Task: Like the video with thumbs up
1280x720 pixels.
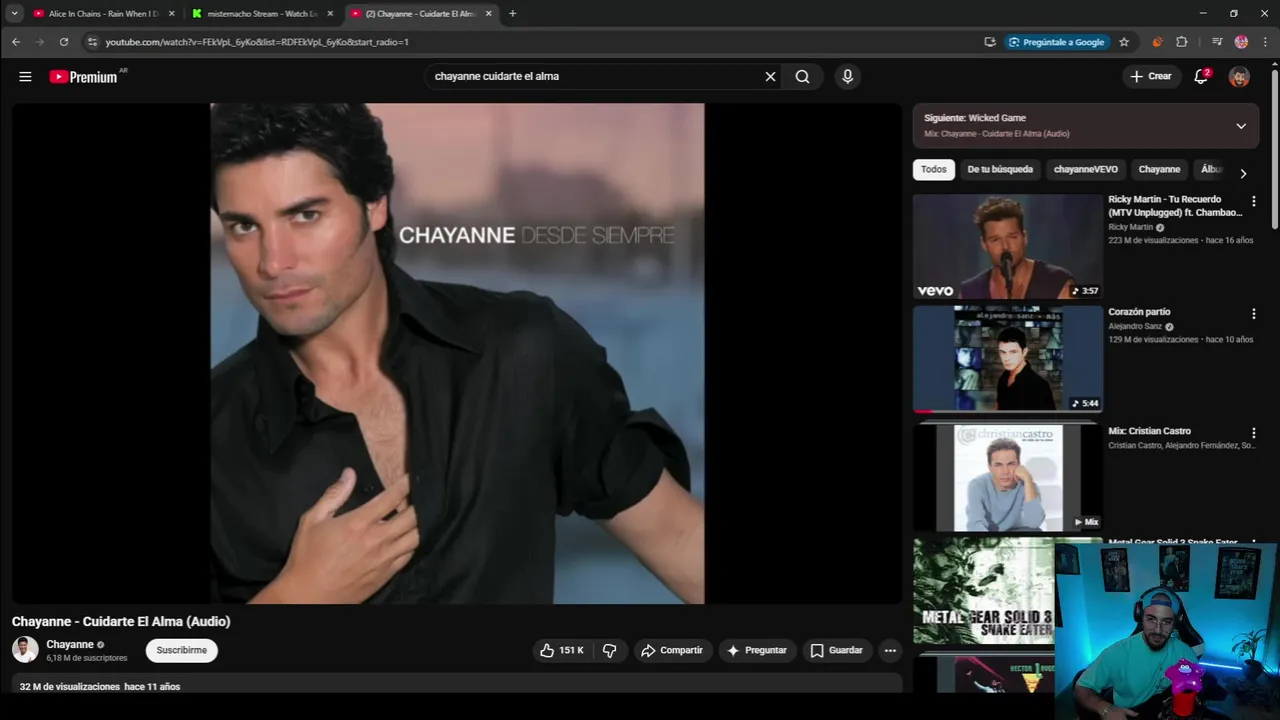Action: (561, 650)
